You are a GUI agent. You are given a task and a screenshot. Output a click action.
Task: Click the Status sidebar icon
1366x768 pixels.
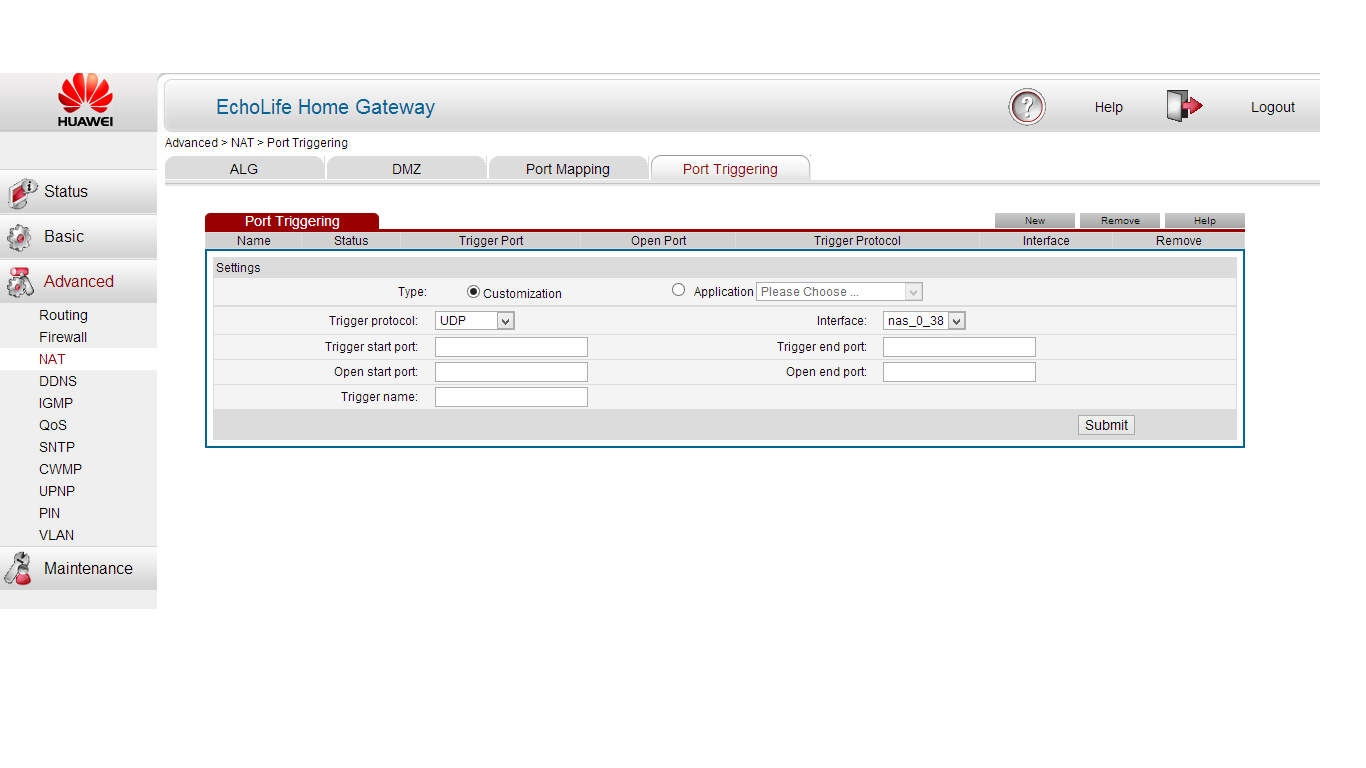point(22,192)
